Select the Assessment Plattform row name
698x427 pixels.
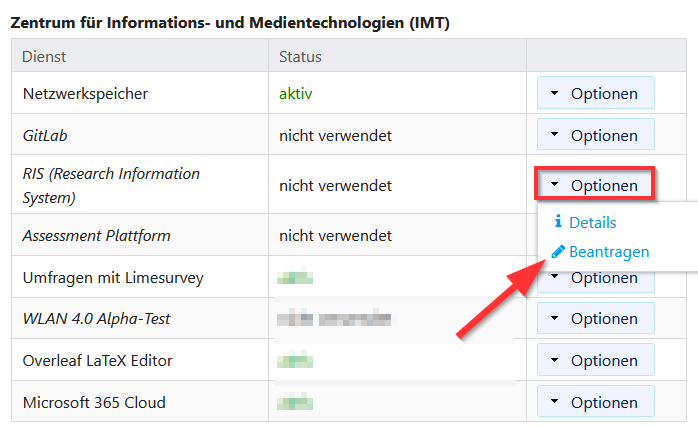(x=96, y=236)
